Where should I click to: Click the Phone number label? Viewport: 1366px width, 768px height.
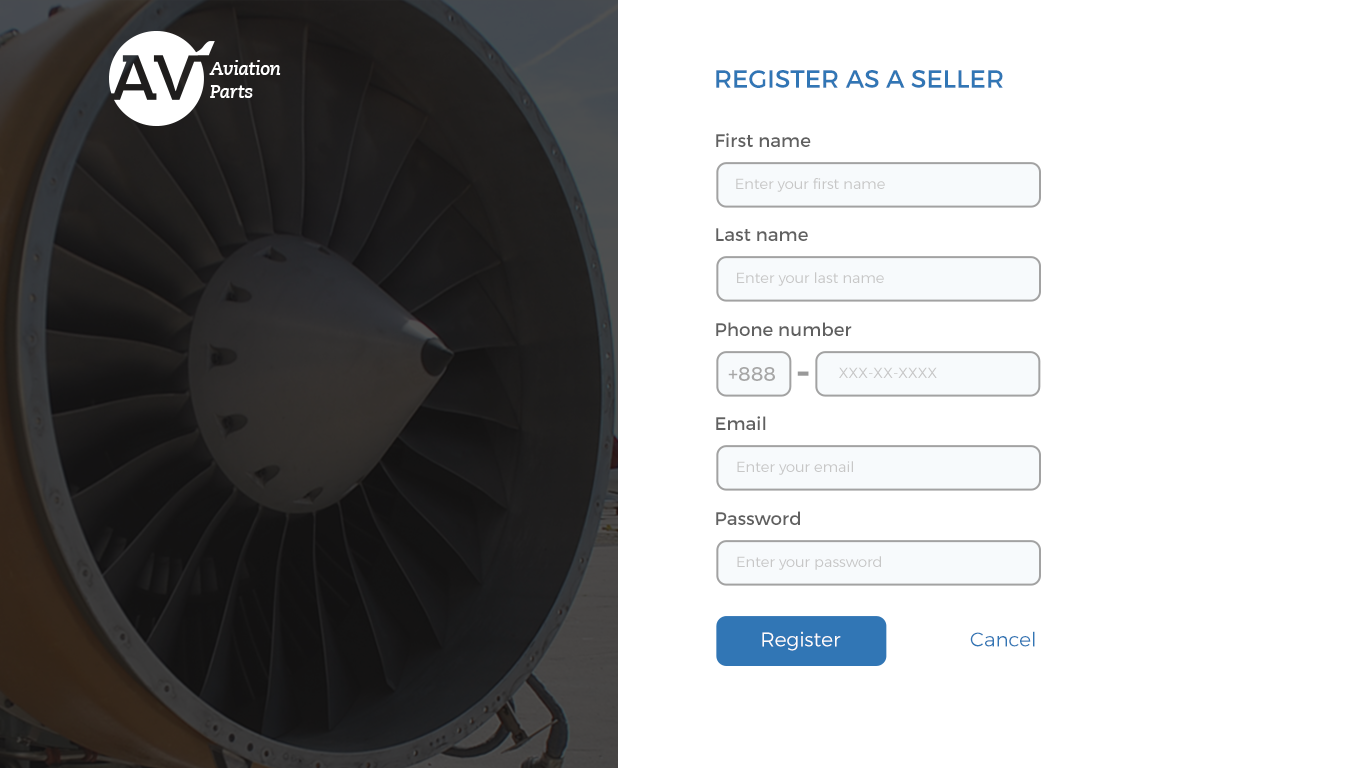(783, 330)
